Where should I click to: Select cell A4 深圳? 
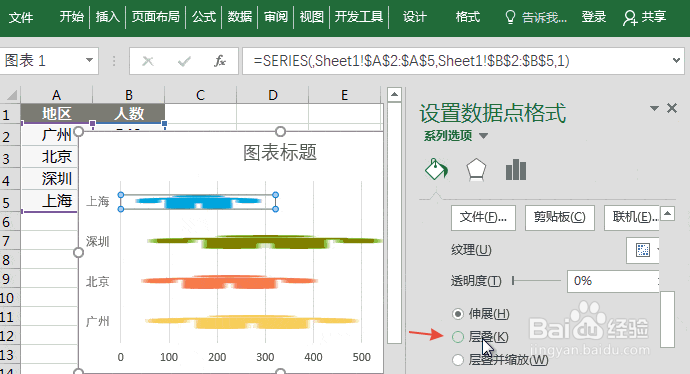click(49, 179)
